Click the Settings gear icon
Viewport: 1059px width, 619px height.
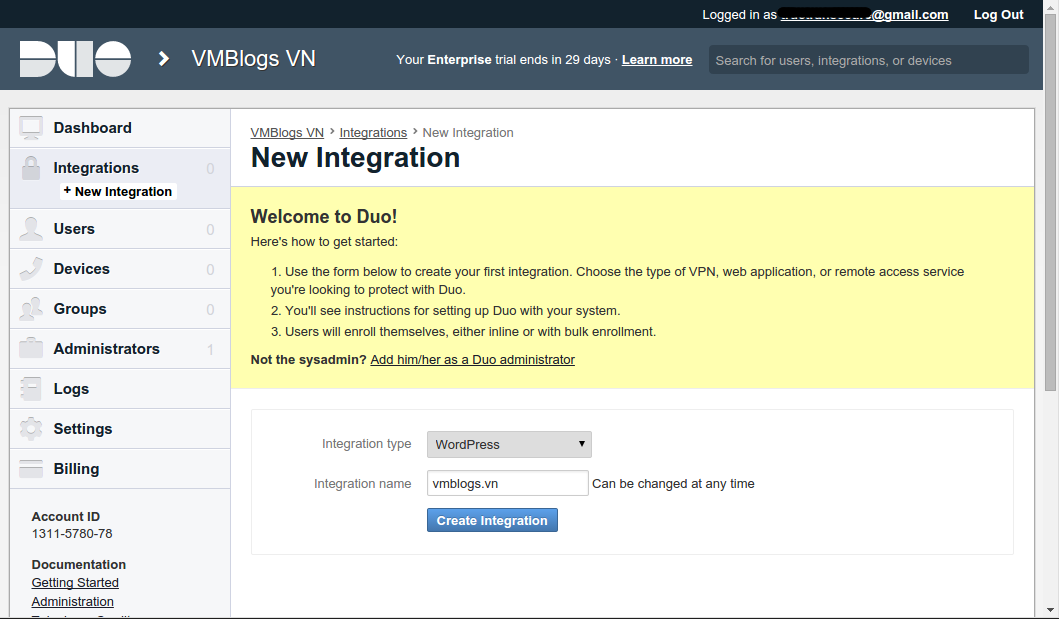click(x=31, y=429)
